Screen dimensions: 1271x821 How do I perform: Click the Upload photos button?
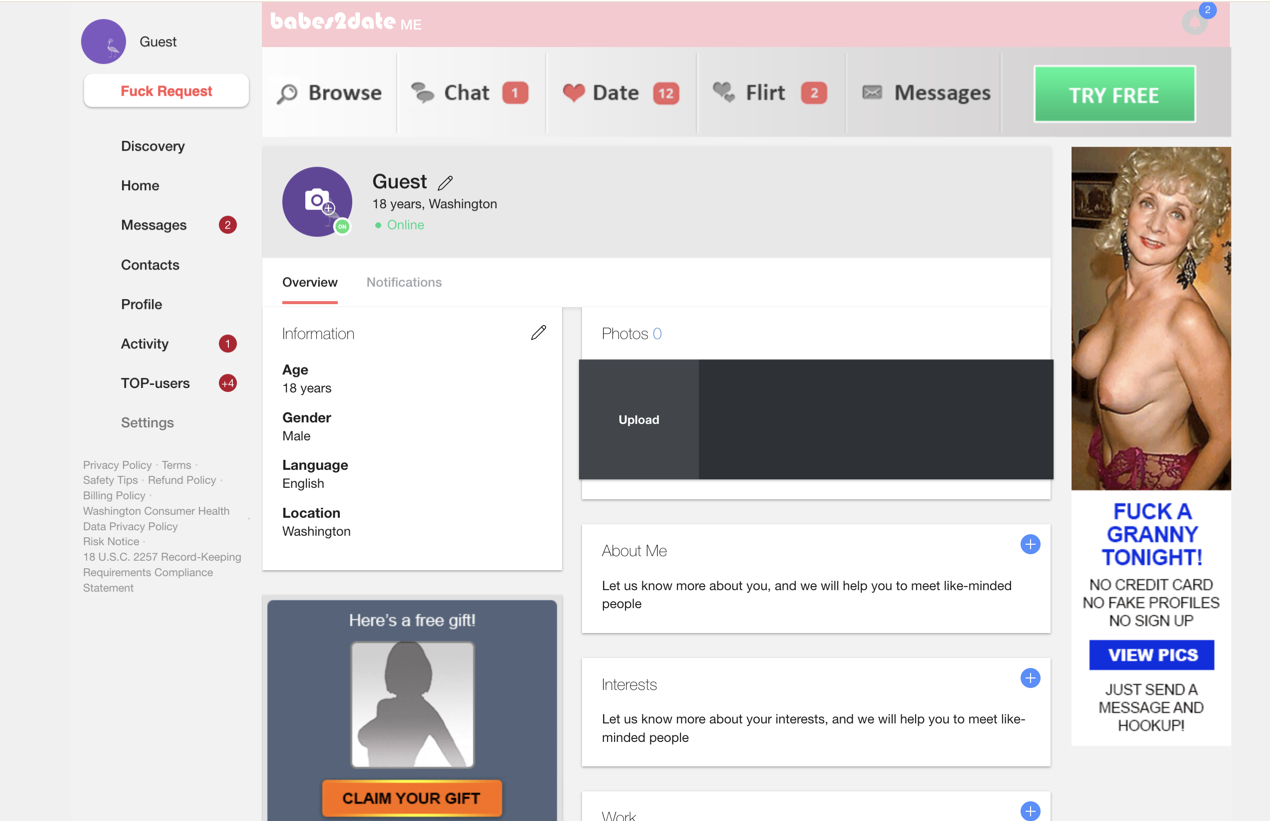pyautogui.click(x=639, y=419)
